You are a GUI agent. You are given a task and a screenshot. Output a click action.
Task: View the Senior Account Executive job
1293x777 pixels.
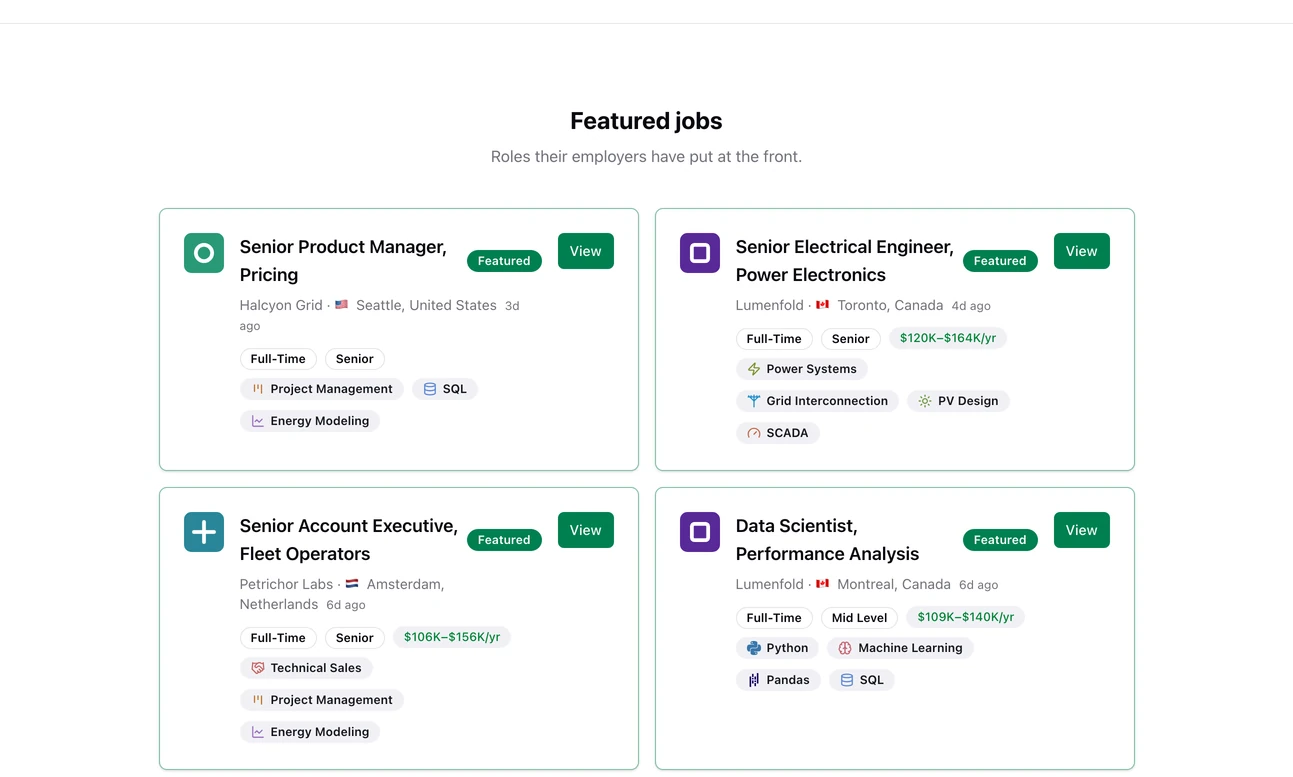[x=586, y=530]
